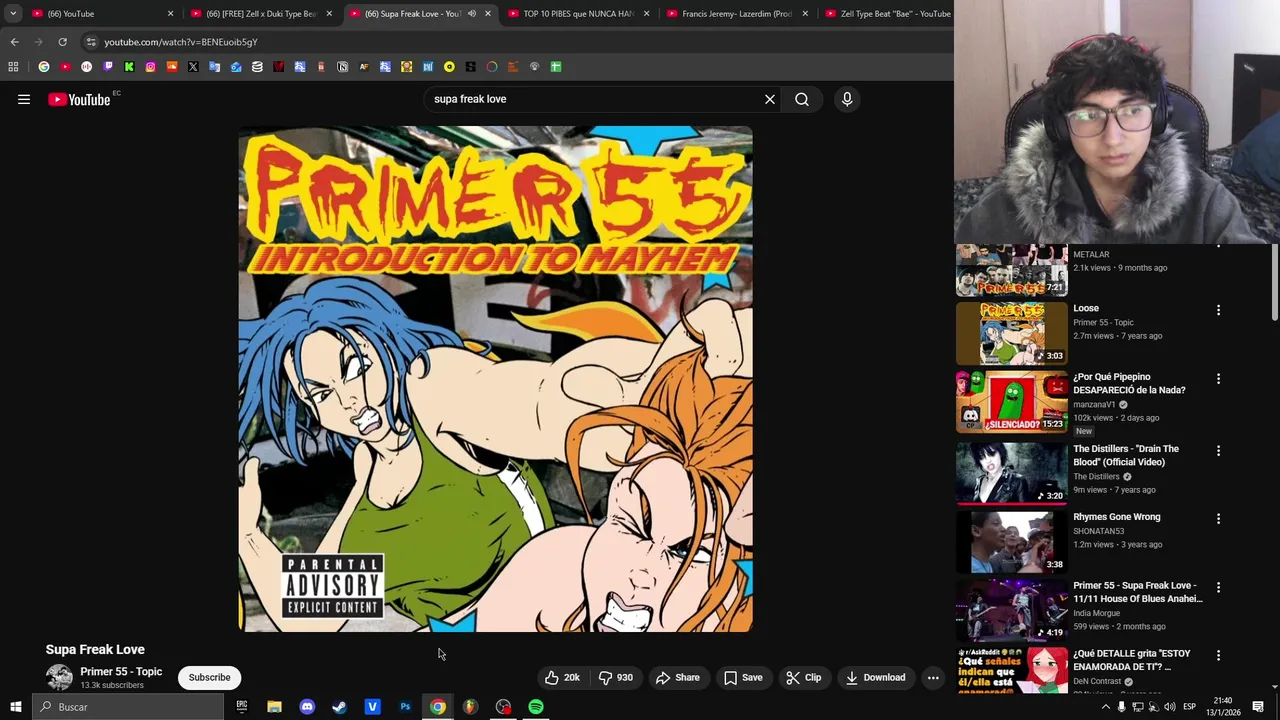
Task: Close the Supa Freak Love tab
Action: pos(488,13)
